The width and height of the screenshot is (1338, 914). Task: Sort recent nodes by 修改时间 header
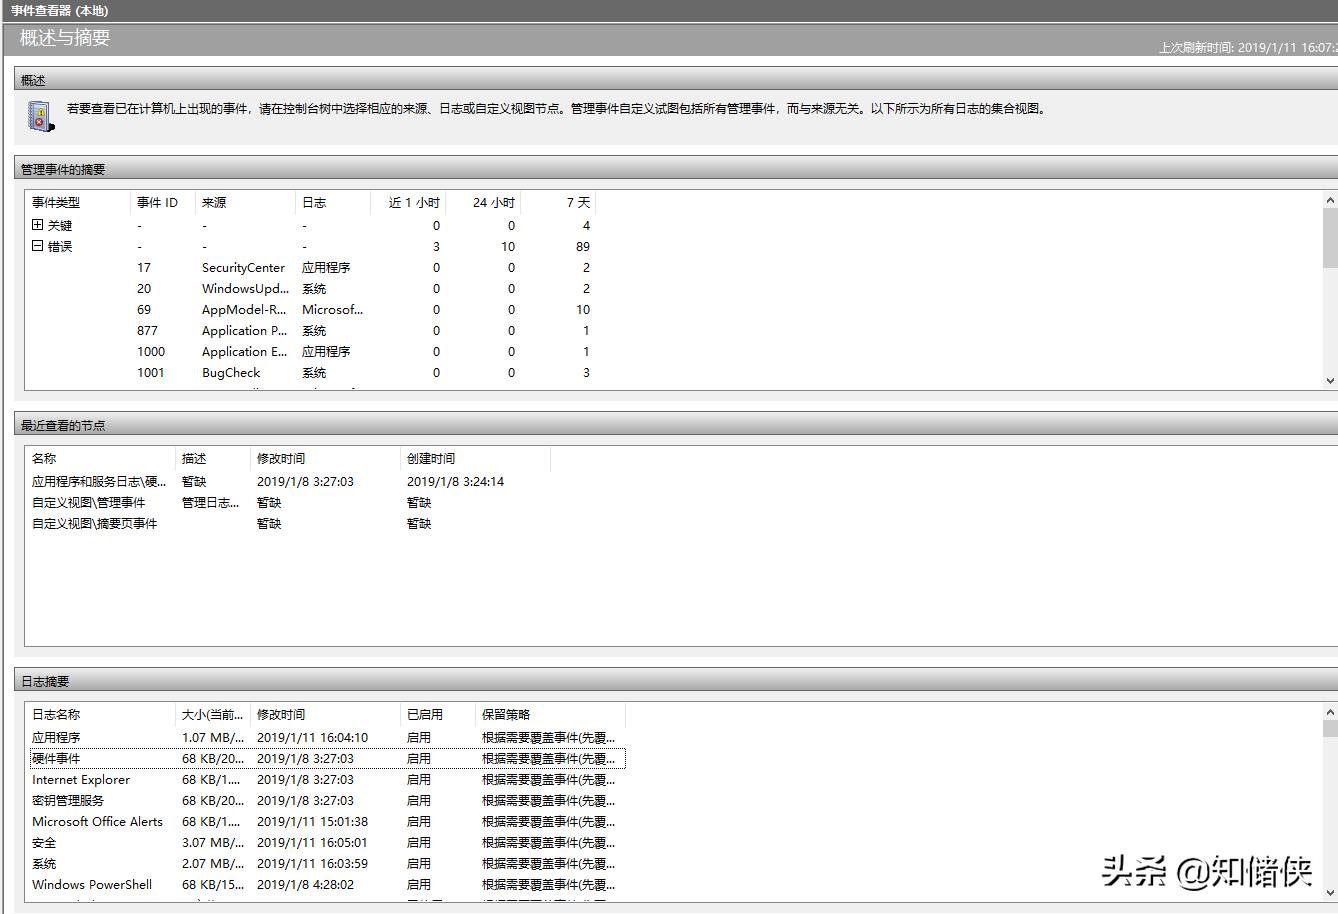click(325, 458)
